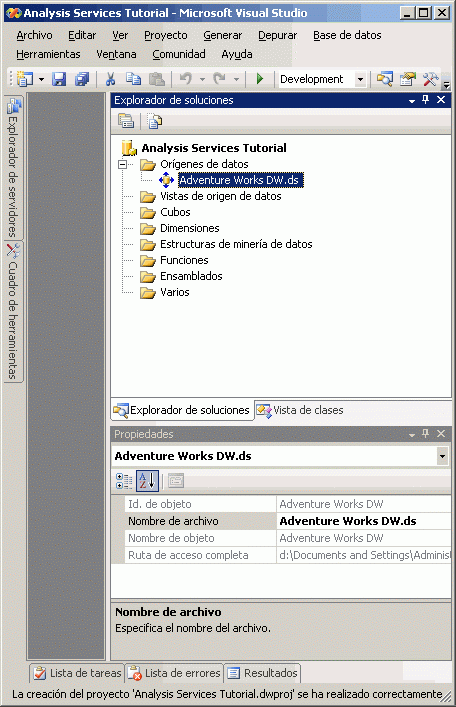Close the Propiedades panel
456x707 pixels.
click(441, 434)
